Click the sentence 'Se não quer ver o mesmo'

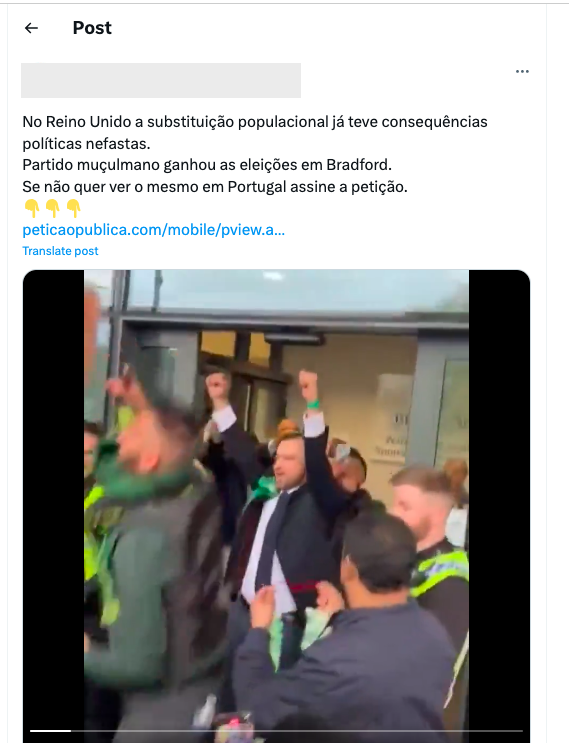tap(215, 187)
